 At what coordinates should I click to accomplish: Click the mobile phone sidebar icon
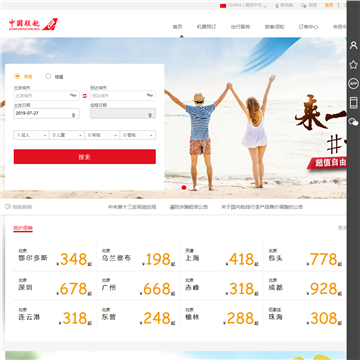pos(353,103)
